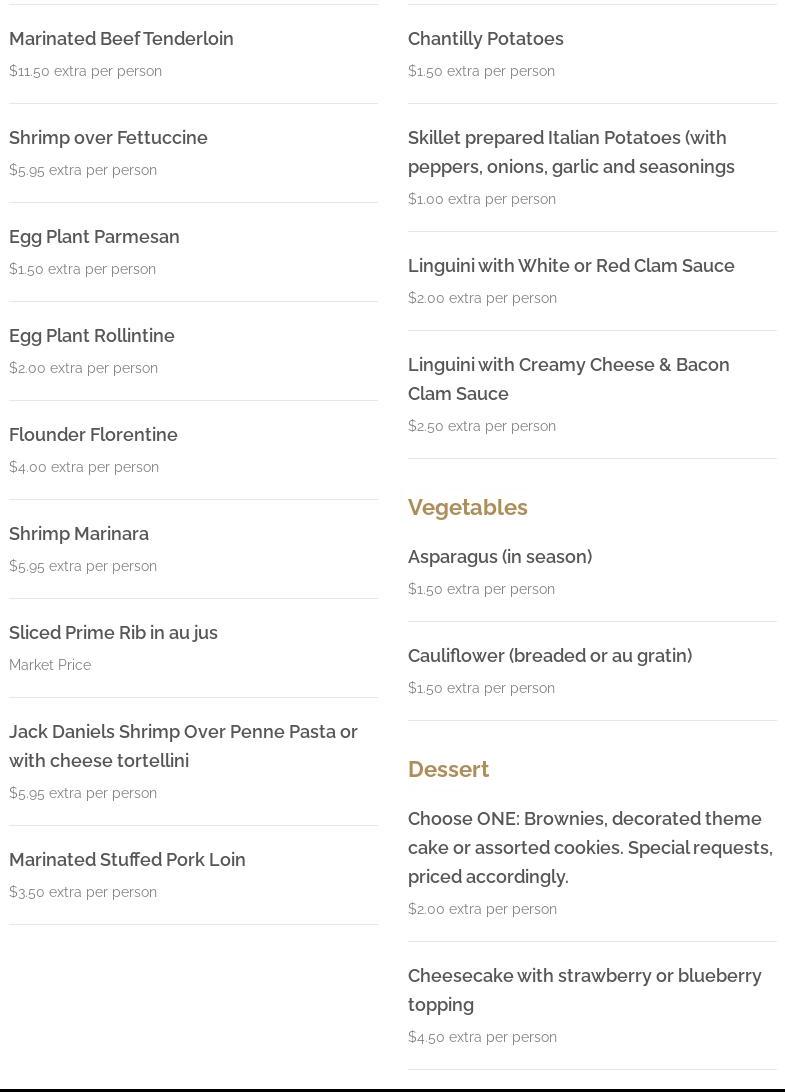Click the Egg Plant Parmesan title

(94, 236)
